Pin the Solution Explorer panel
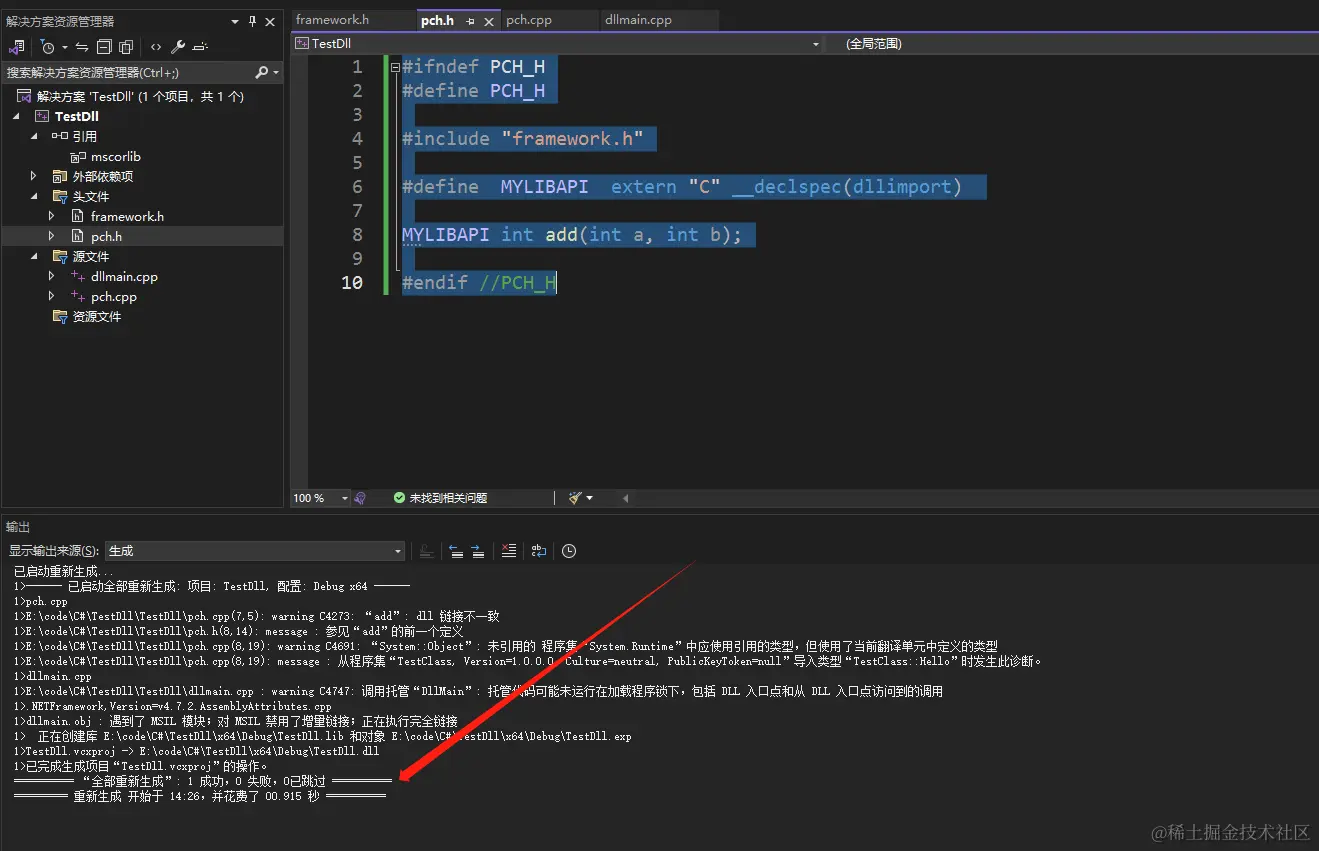1319x851 pixels. [252, 21]
